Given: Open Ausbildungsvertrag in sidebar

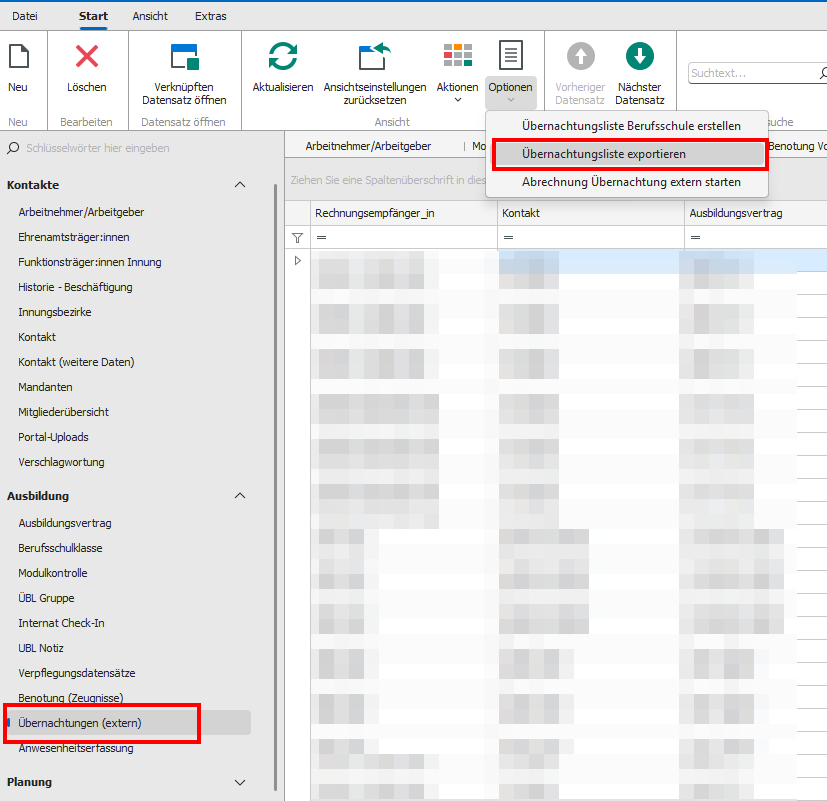Looking at the screenshot, I should (65, 523).
